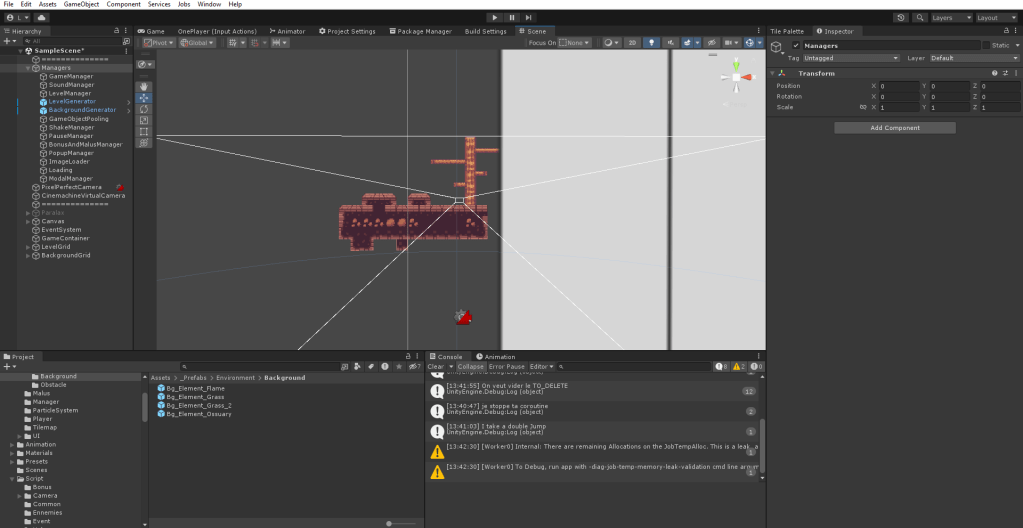Image resolution: width=1023 pixels, height=528 pixels.
Task: Open the cloud services icon
Action: (42, 18)
